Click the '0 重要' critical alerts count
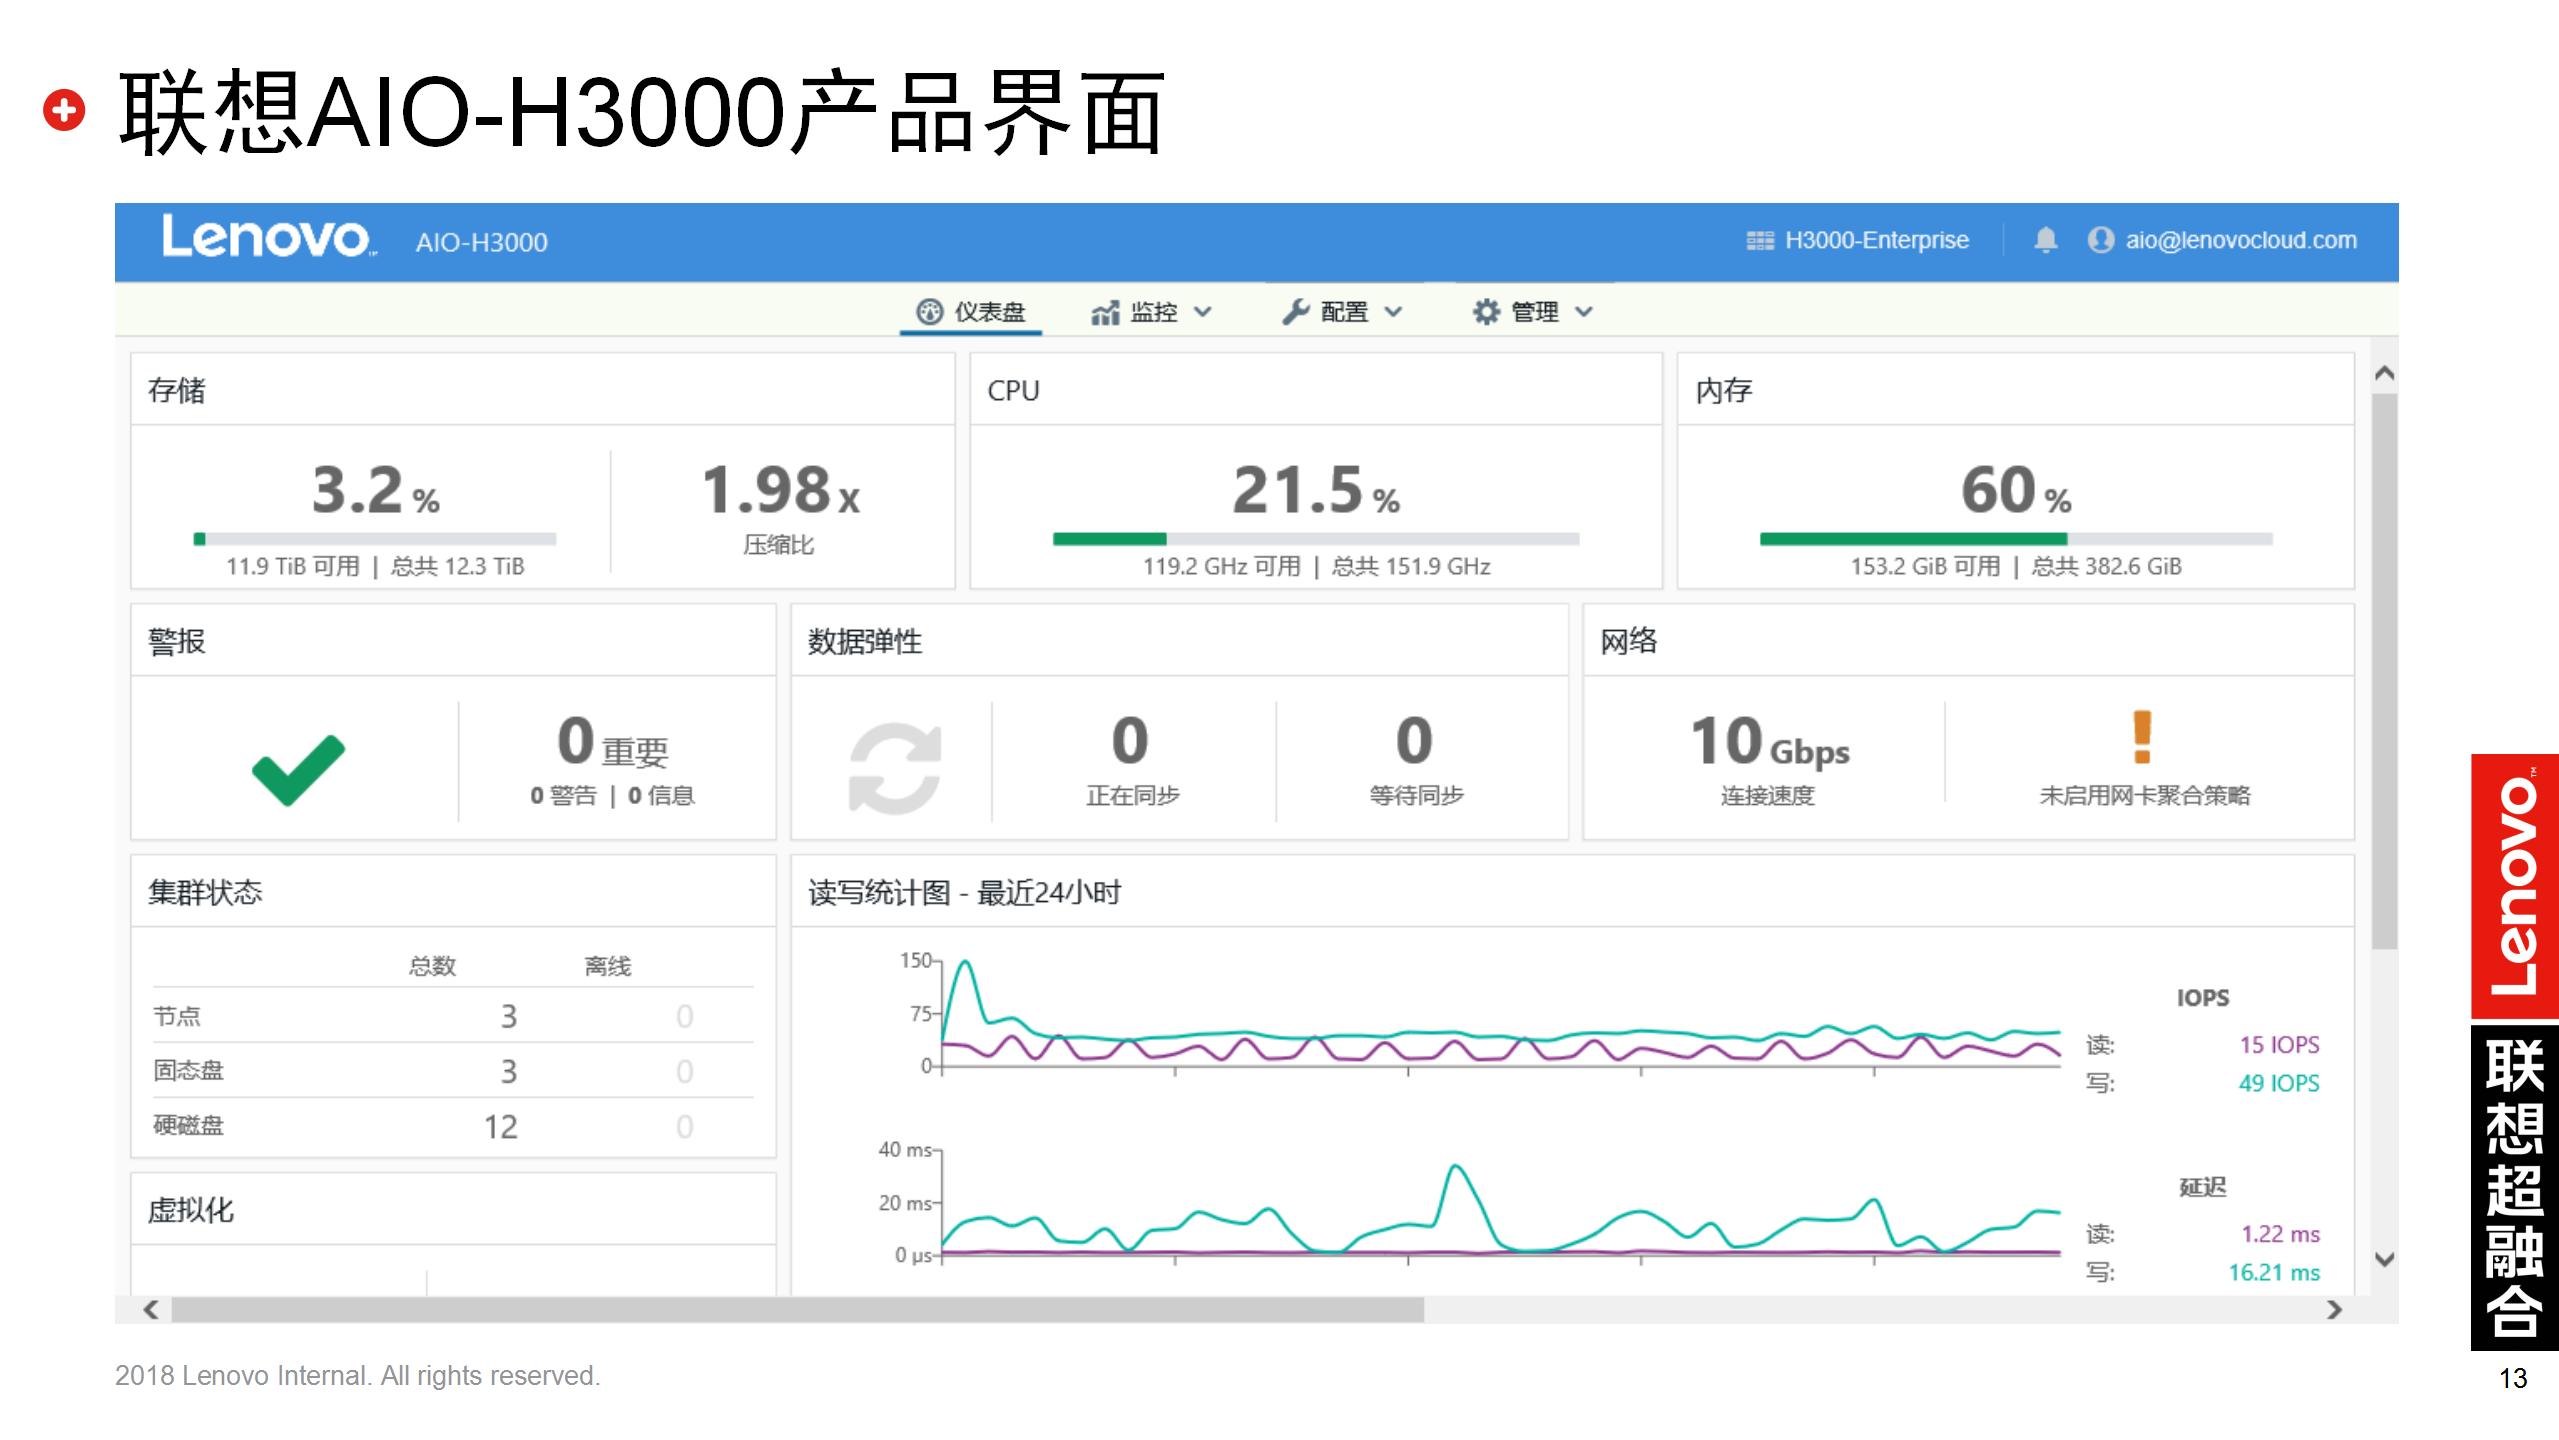The height and width of the screenshot is (1440, 2559). pos(612,743)
